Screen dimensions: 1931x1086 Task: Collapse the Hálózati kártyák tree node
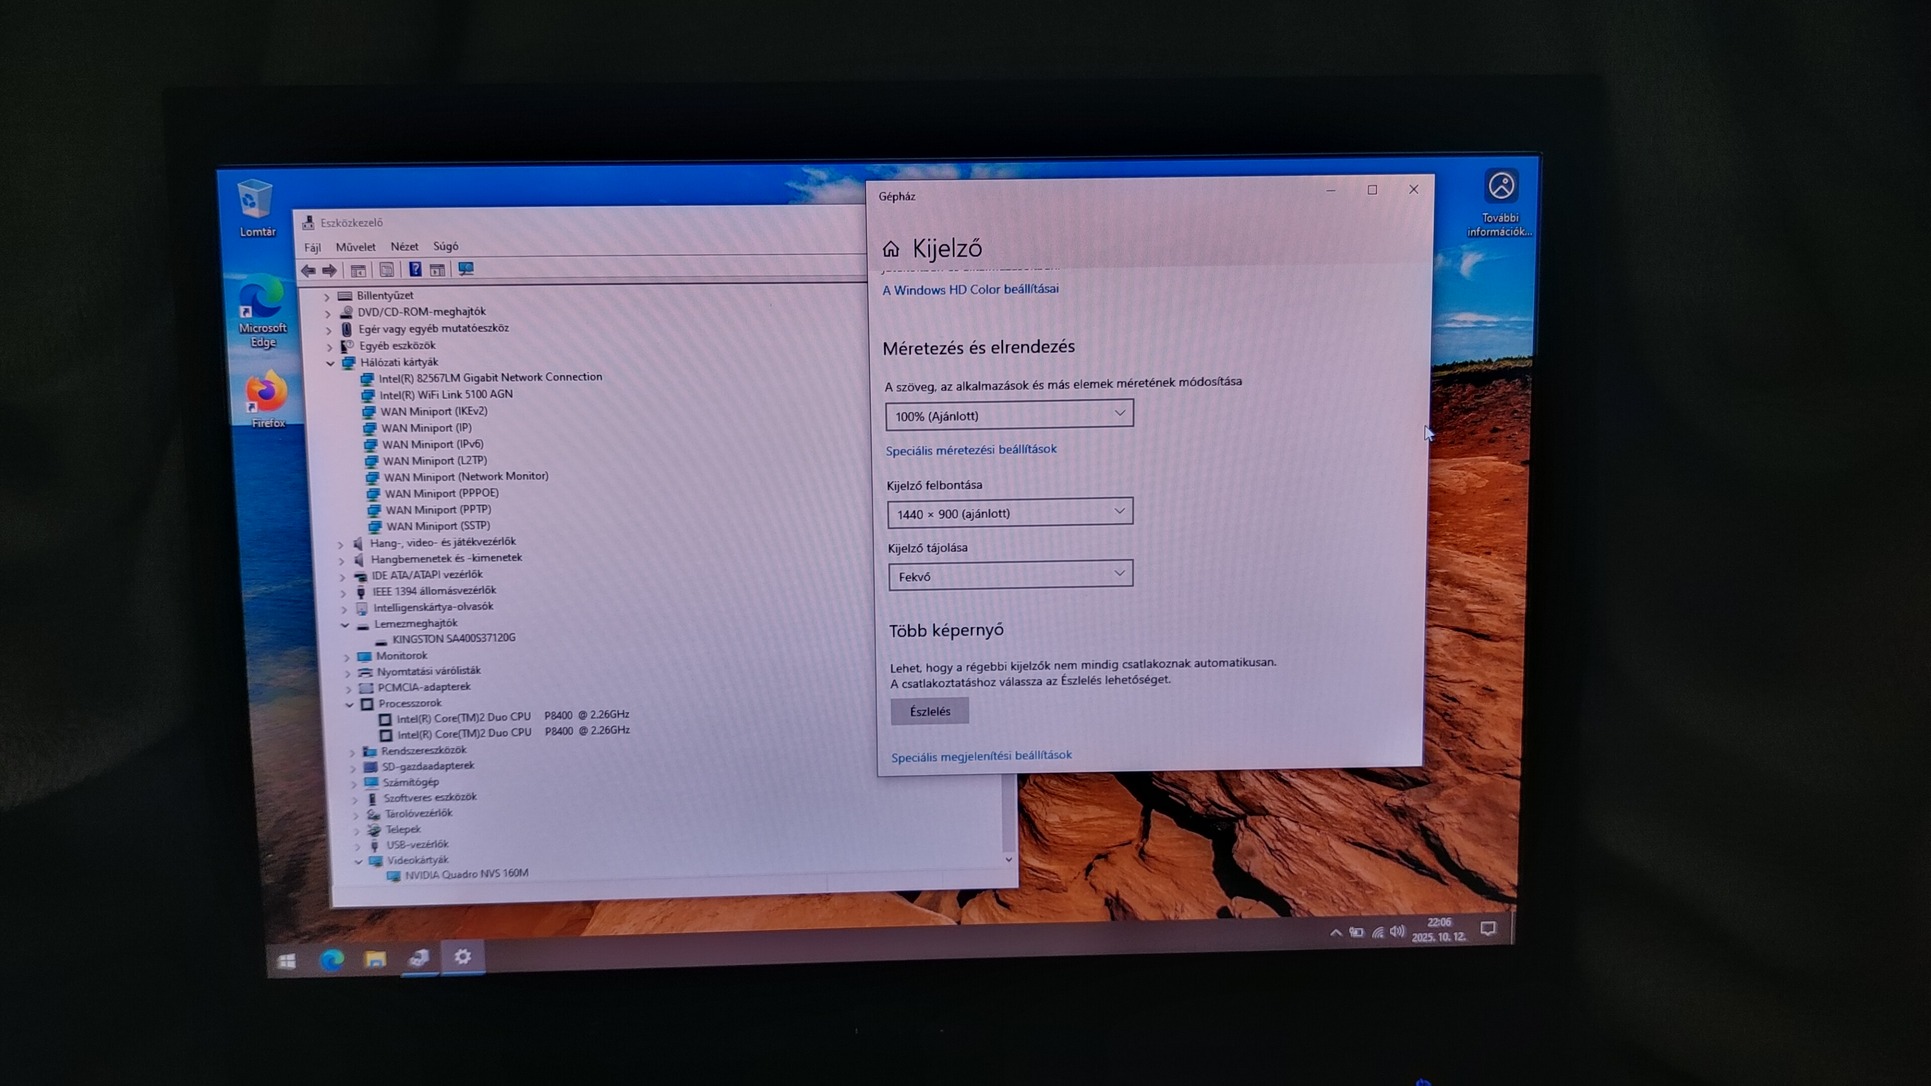tap(331, 363)
